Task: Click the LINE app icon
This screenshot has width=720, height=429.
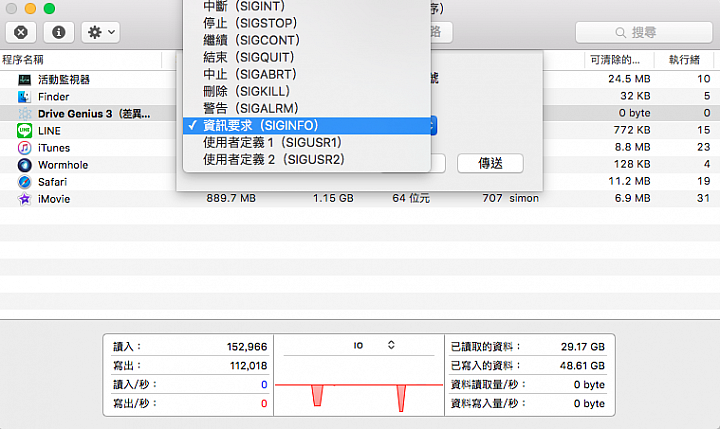Action: click(24, 131)
